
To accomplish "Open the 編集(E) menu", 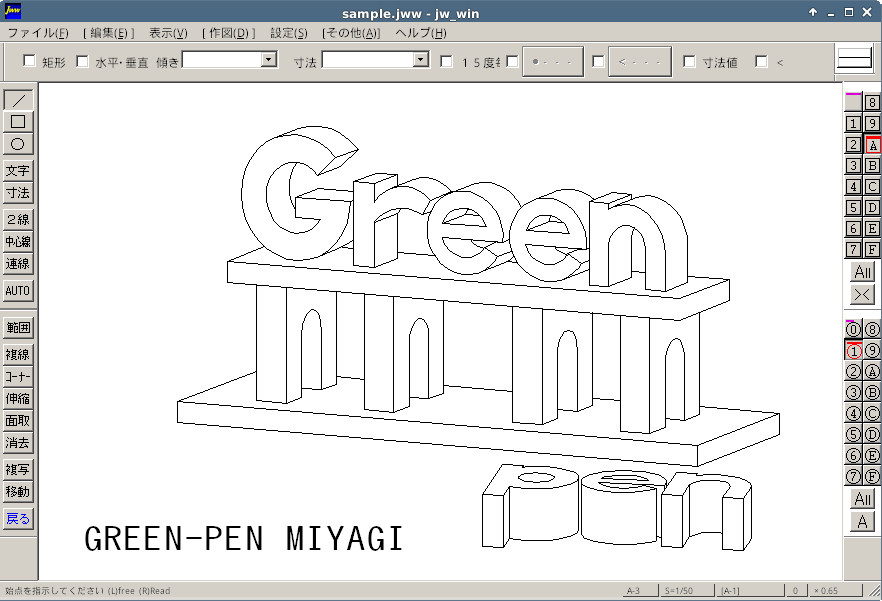I will (x=109, y=33).
